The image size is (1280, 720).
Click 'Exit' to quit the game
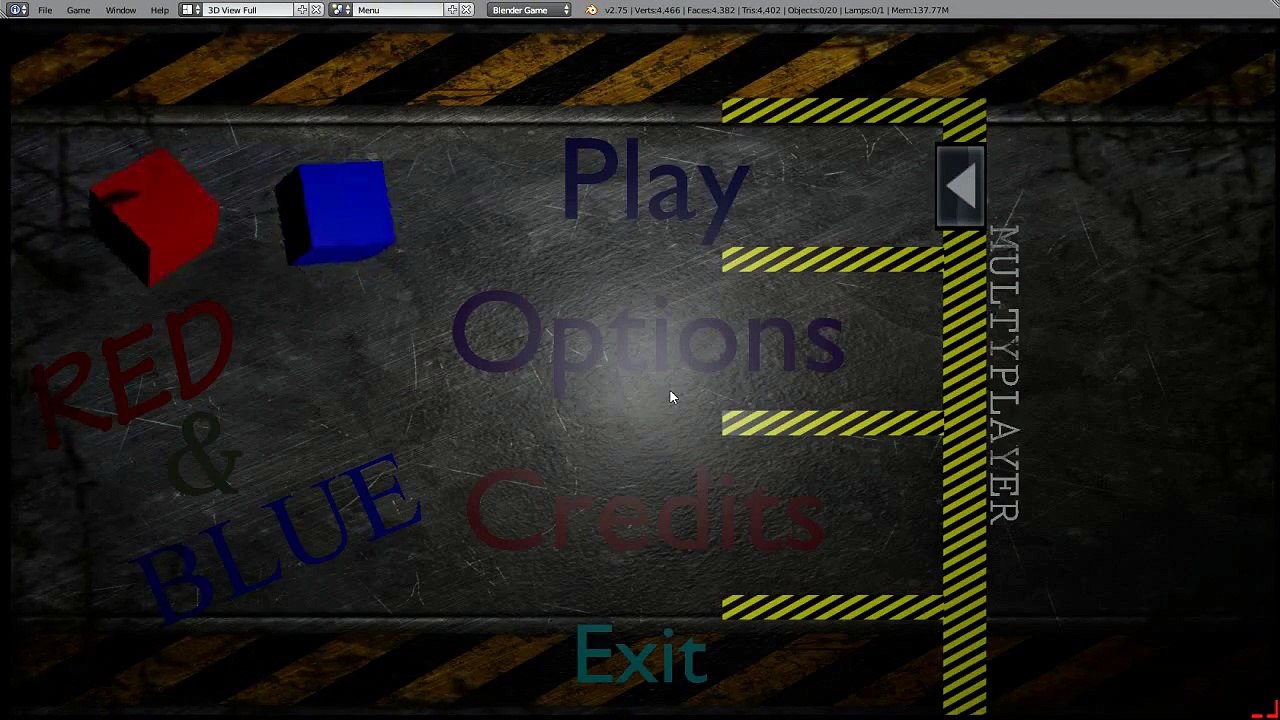point(641,656)
